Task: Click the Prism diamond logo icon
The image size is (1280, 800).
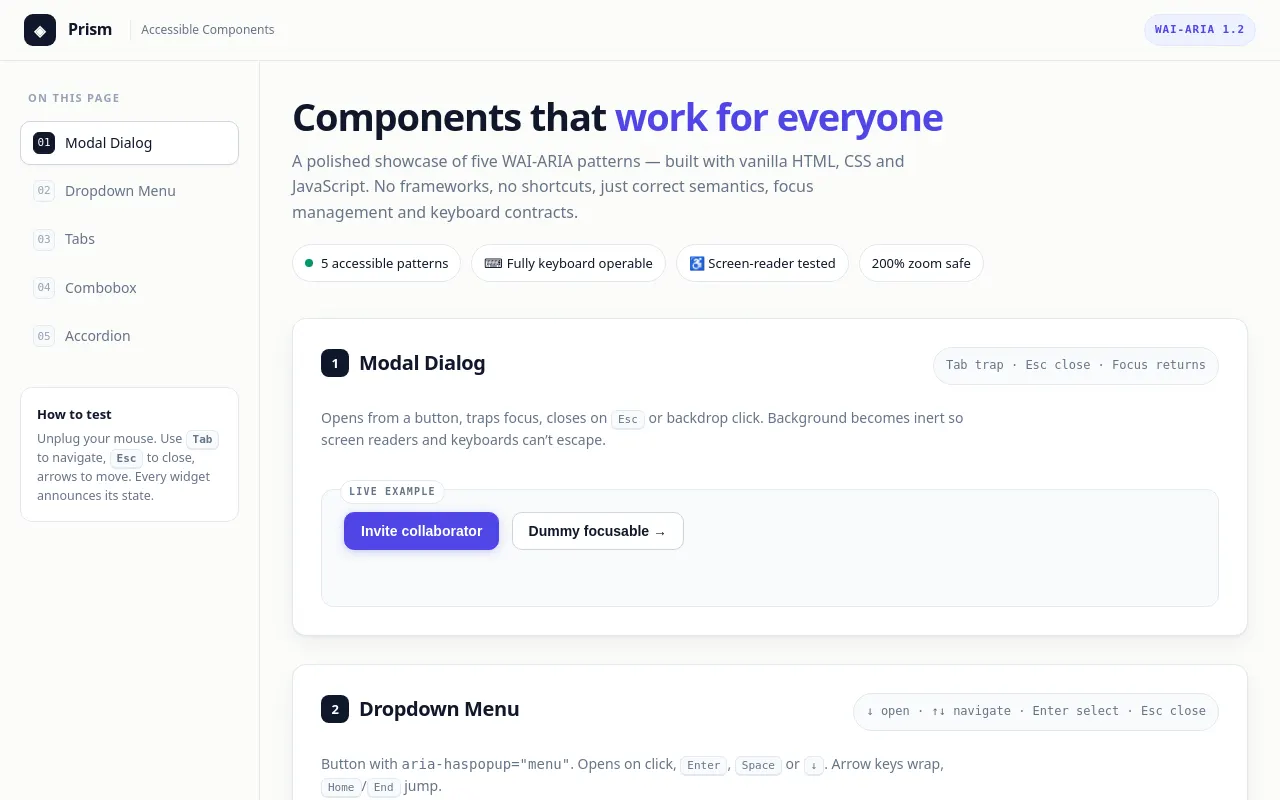Action: pos(40,30)
